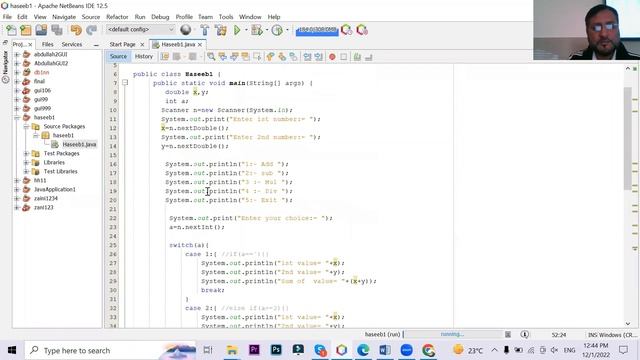This screenshot has height=360, width=640.
Task: Click the Comment editor toolbar icon
Action: point(357,57)
